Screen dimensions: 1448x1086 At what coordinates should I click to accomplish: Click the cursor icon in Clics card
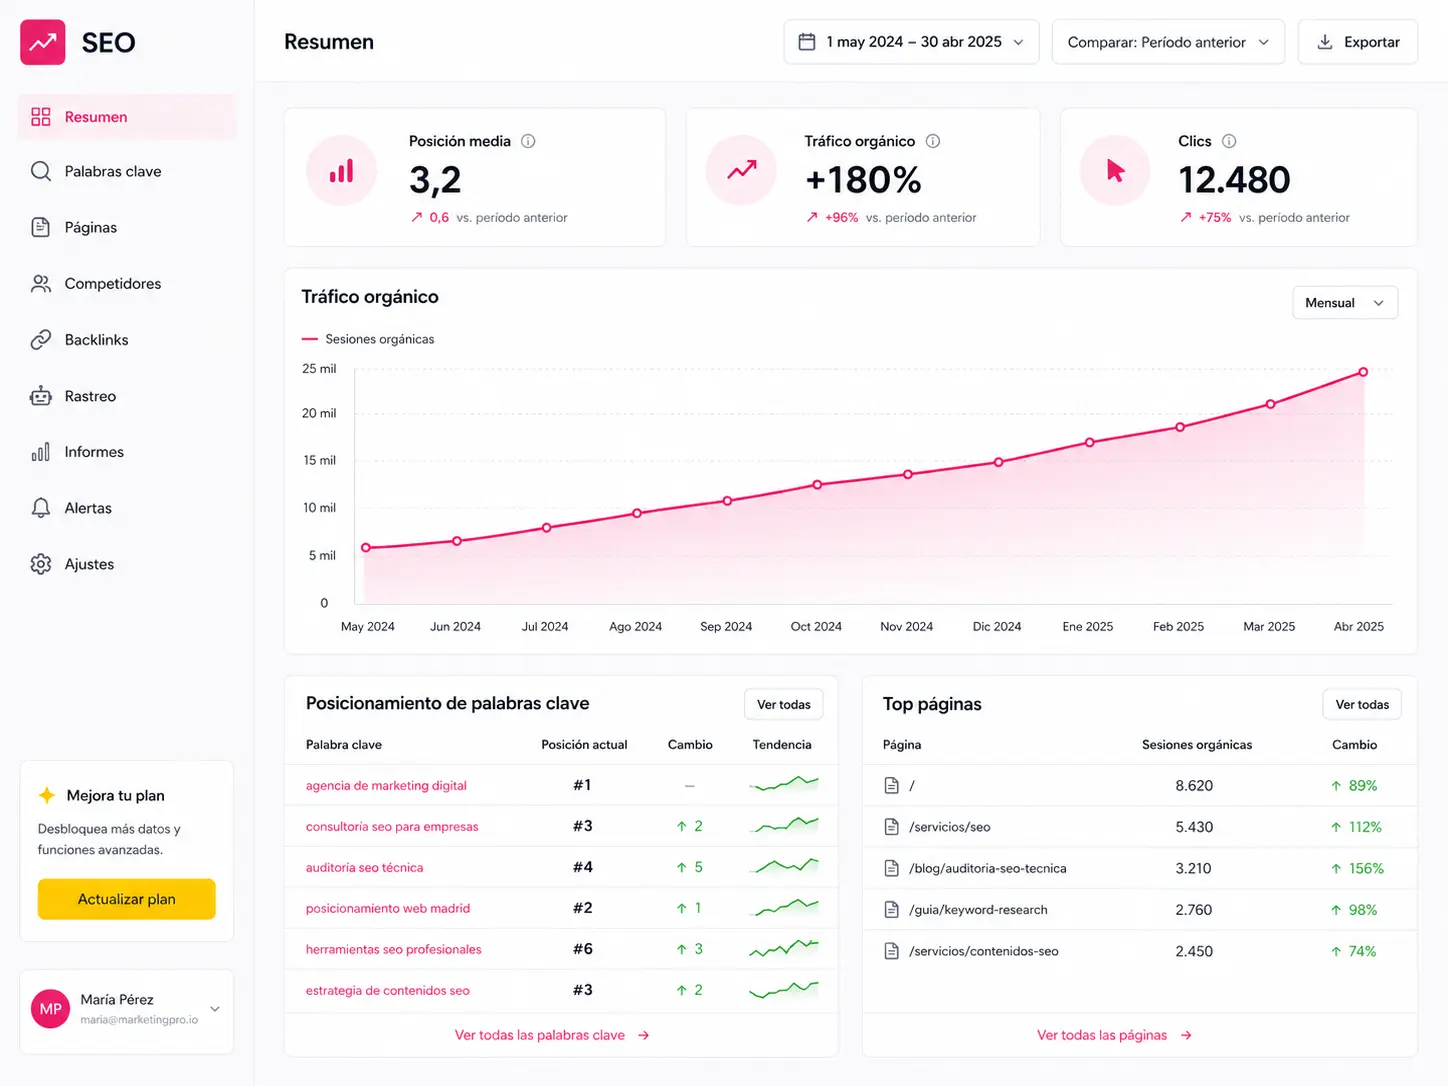coord(1115,171)
